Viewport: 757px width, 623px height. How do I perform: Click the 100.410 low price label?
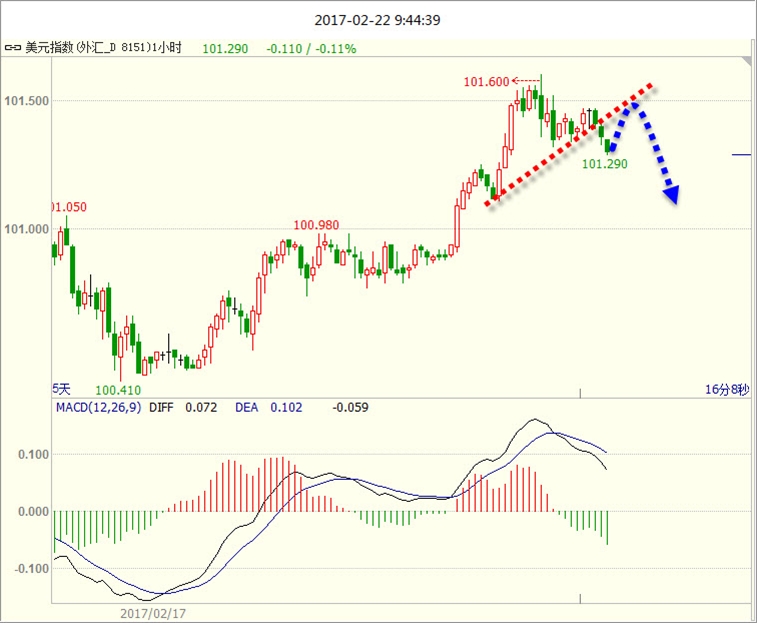tap(118, 390)
